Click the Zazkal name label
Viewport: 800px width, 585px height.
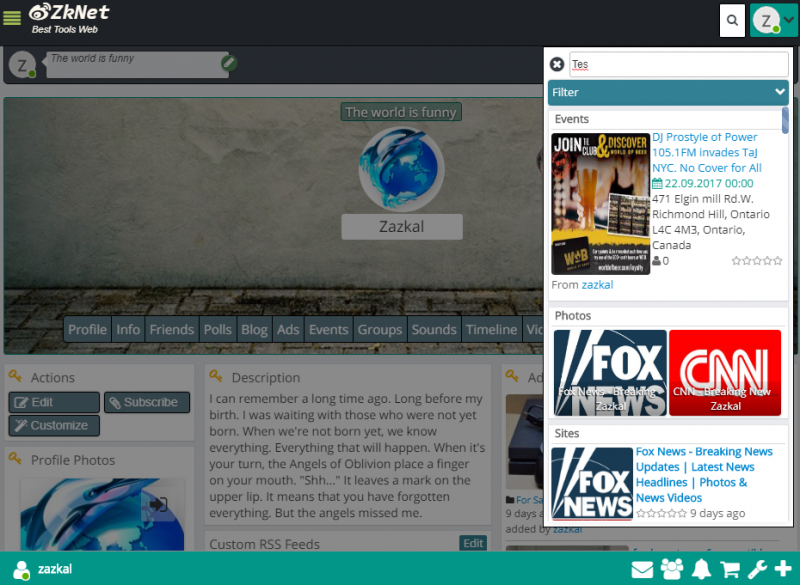point(402,226)
